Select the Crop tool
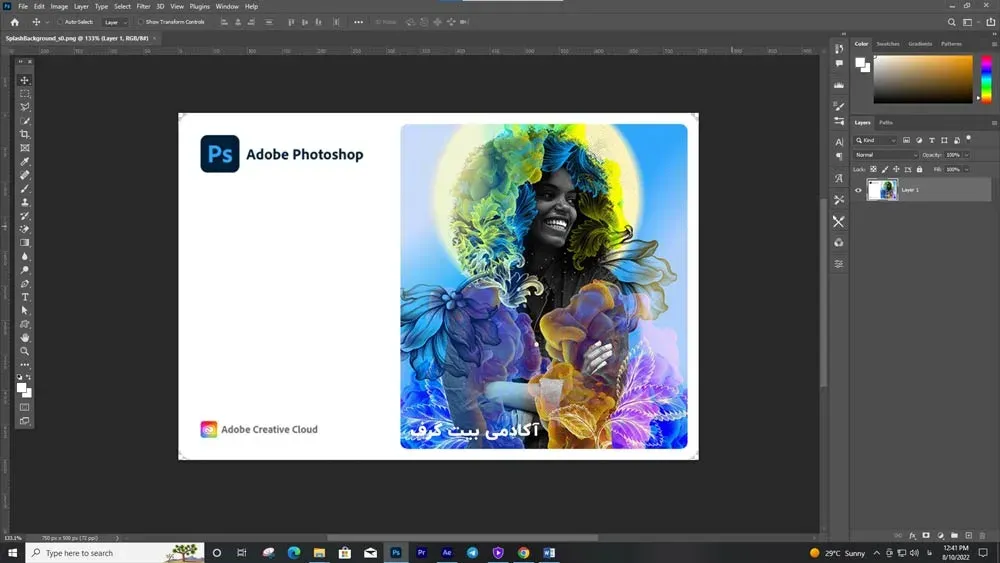The image size is (1000, 563). 24,135
